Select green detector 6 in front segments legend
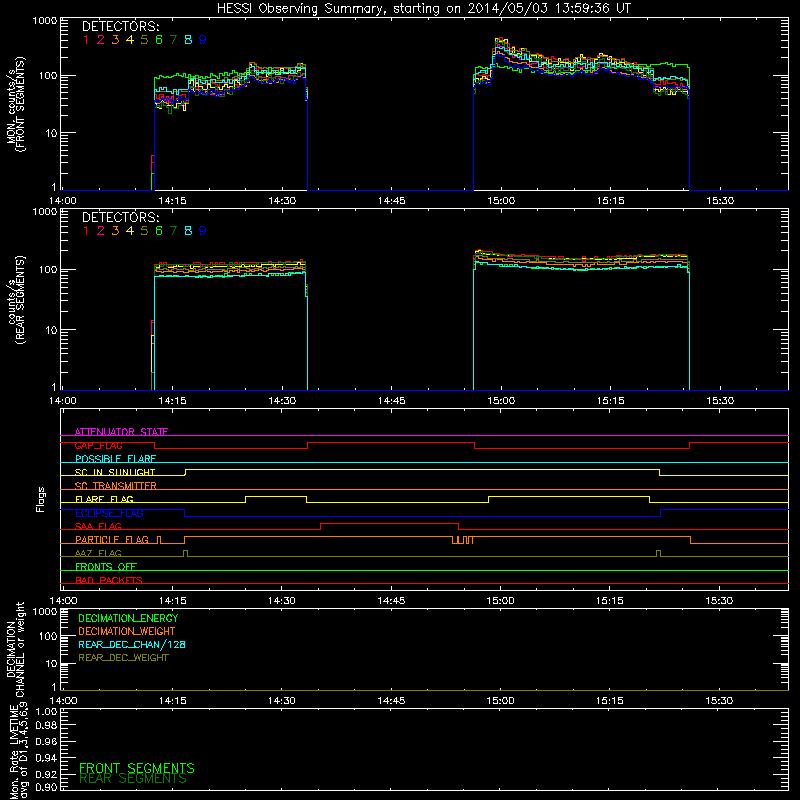800x800 pixels. (x=159, y=40)
